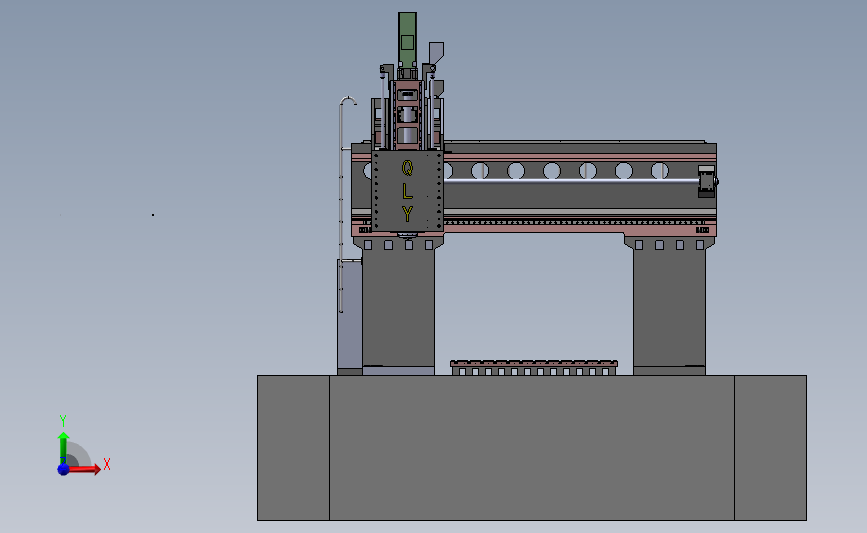
Task: Click the blue Z axis ball of triad
Action: pyautogui.click(x=64, y=469)
